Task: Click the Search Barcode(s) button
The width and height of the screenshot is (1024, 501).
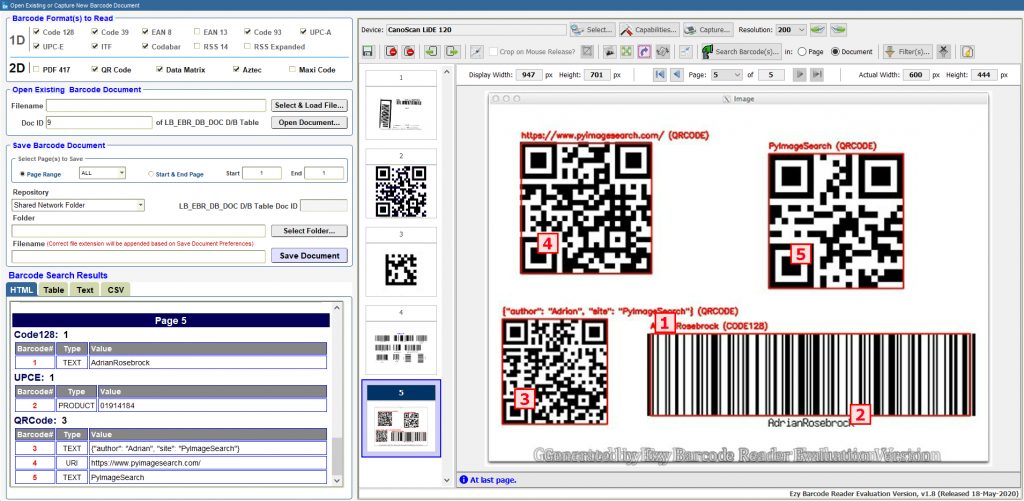Action: (x=741, y=52)
